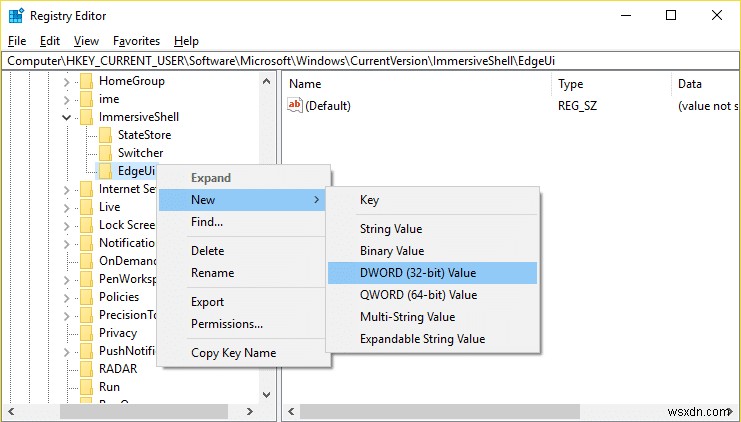
Task: Select String Value in the New submenu
Action: pyautogui.click(x=391, y=229)
